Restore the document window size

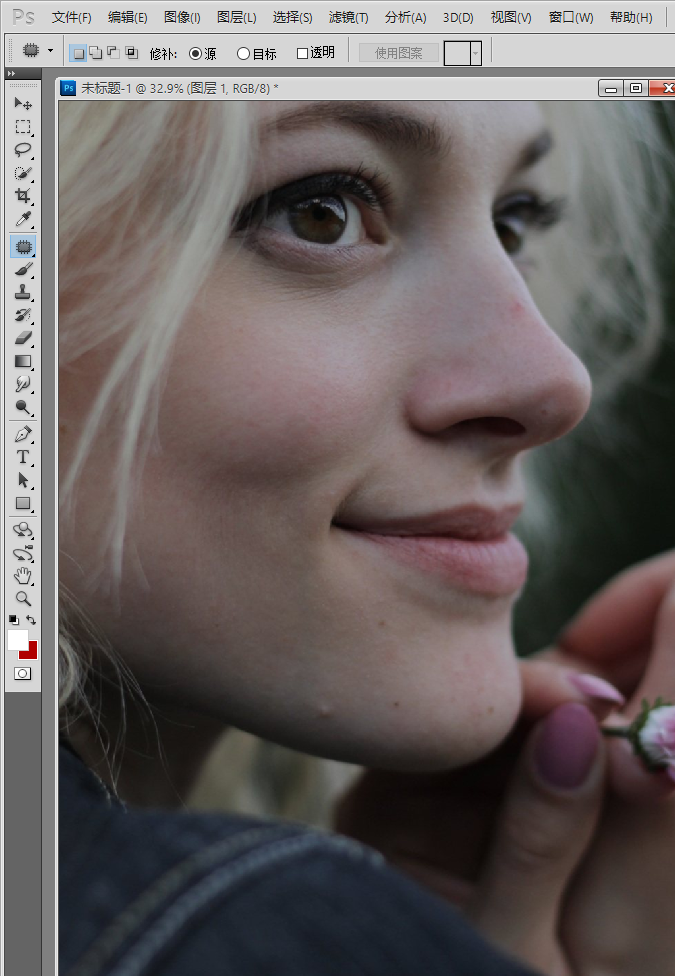[636, 88]
